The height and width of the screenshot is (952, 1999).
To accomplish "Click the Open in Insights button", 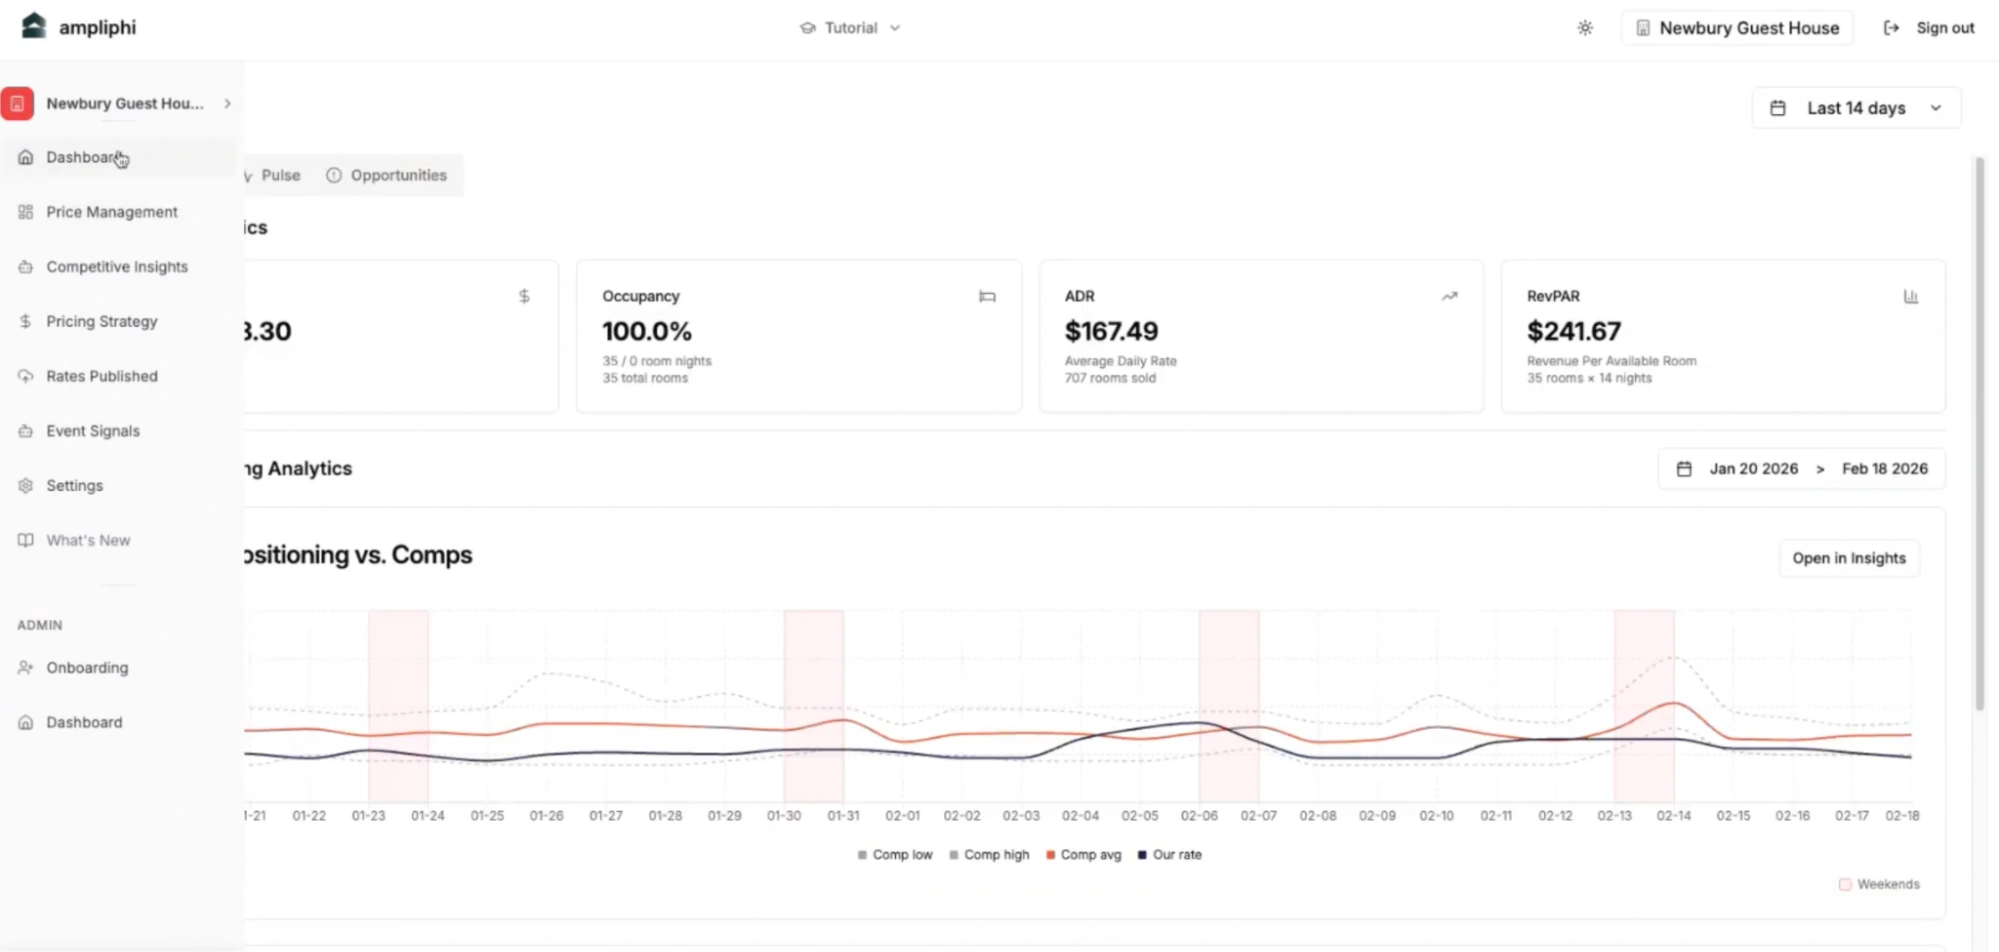I will coord(1848,558).
